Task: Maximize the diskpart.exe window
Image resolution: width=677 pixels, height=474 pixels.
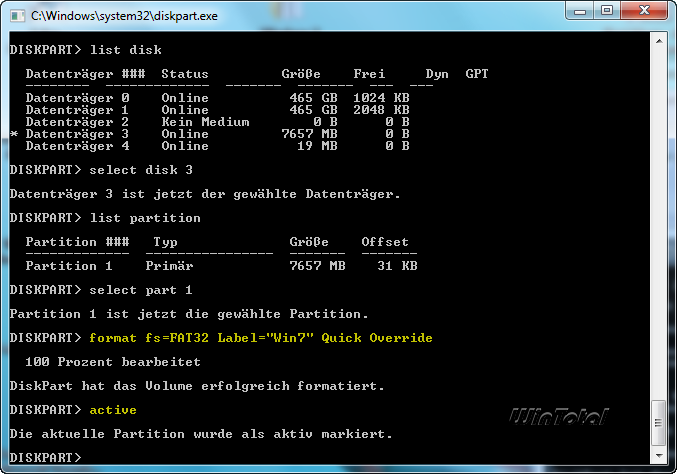Action: [607, 11]
